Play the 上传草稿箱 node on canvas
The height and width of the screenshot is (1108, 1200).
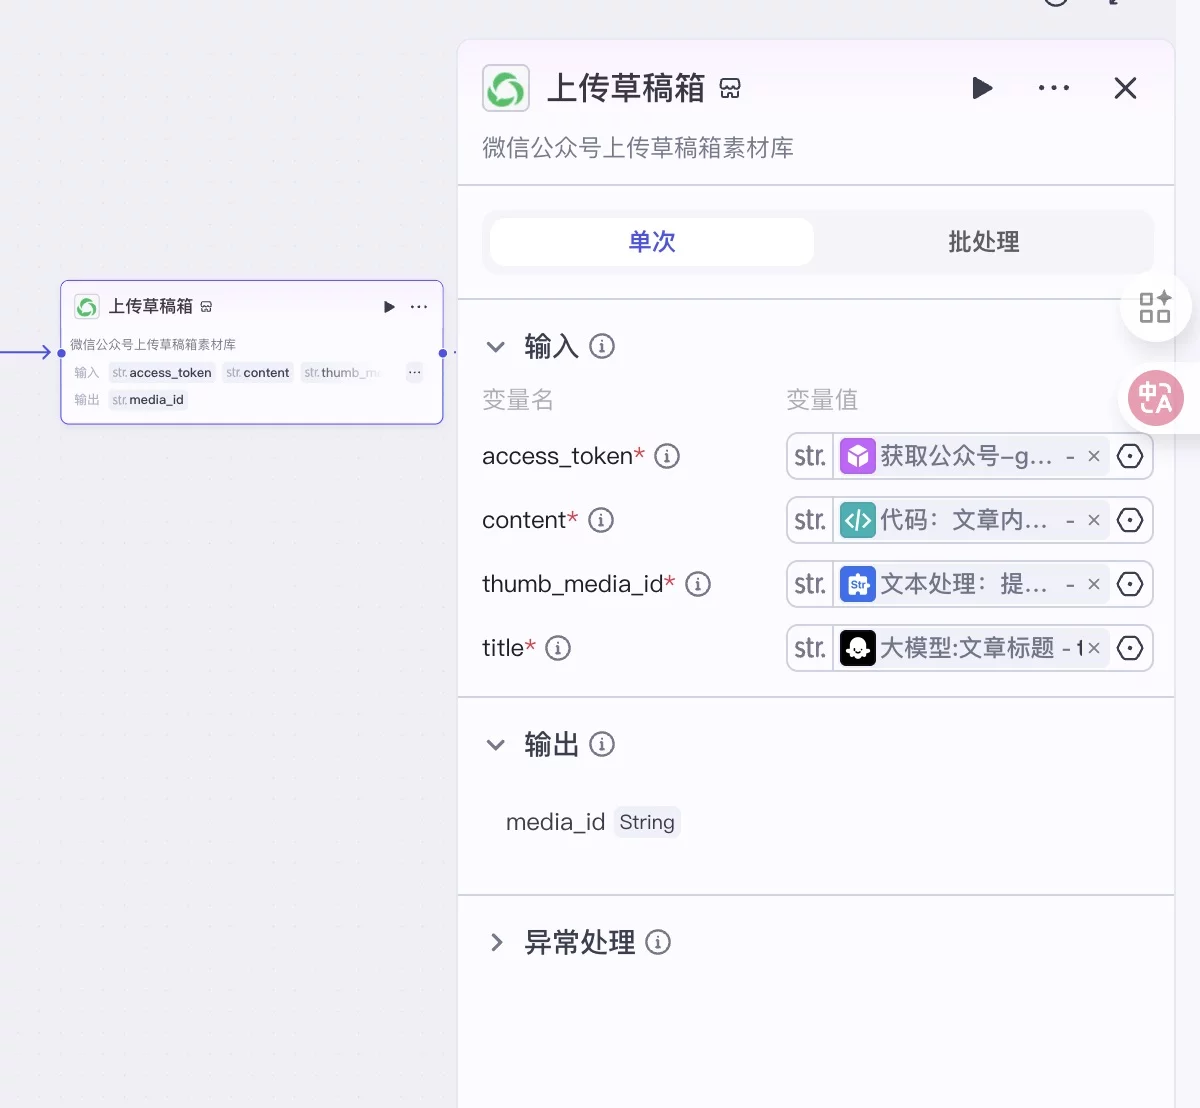coord(389,307)
